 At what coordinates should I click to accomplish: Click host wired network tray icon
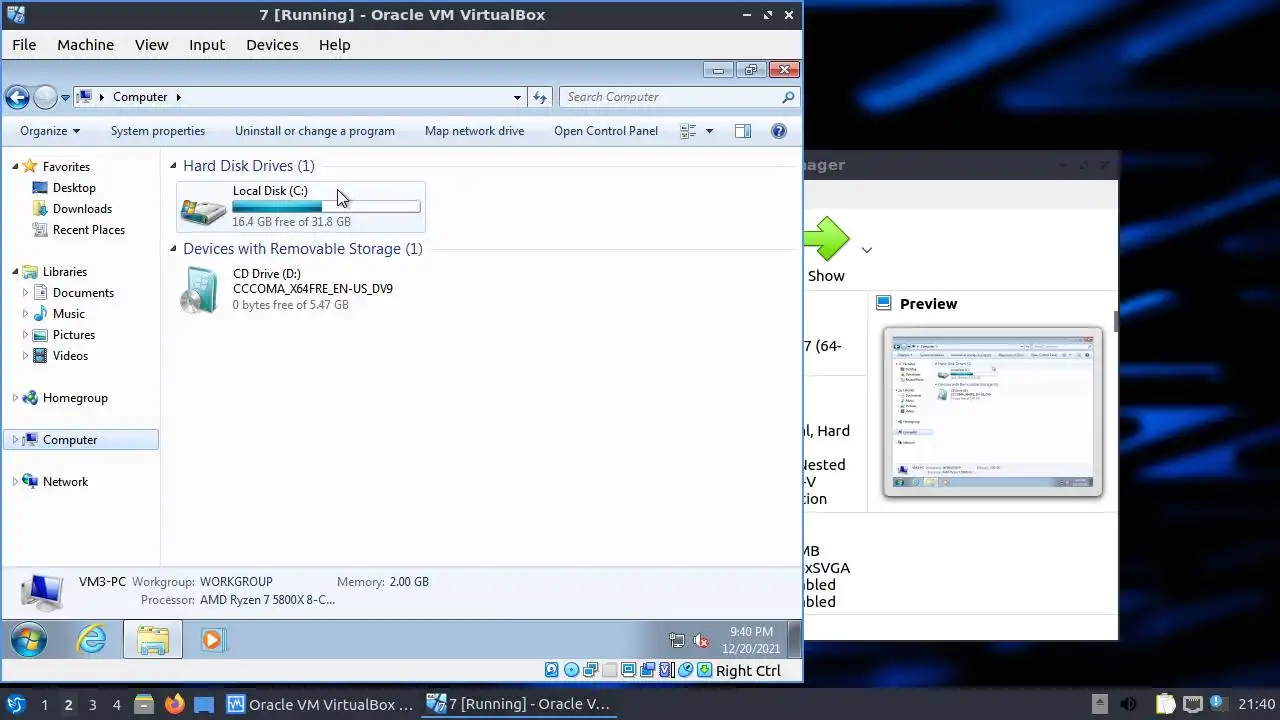1192,704
